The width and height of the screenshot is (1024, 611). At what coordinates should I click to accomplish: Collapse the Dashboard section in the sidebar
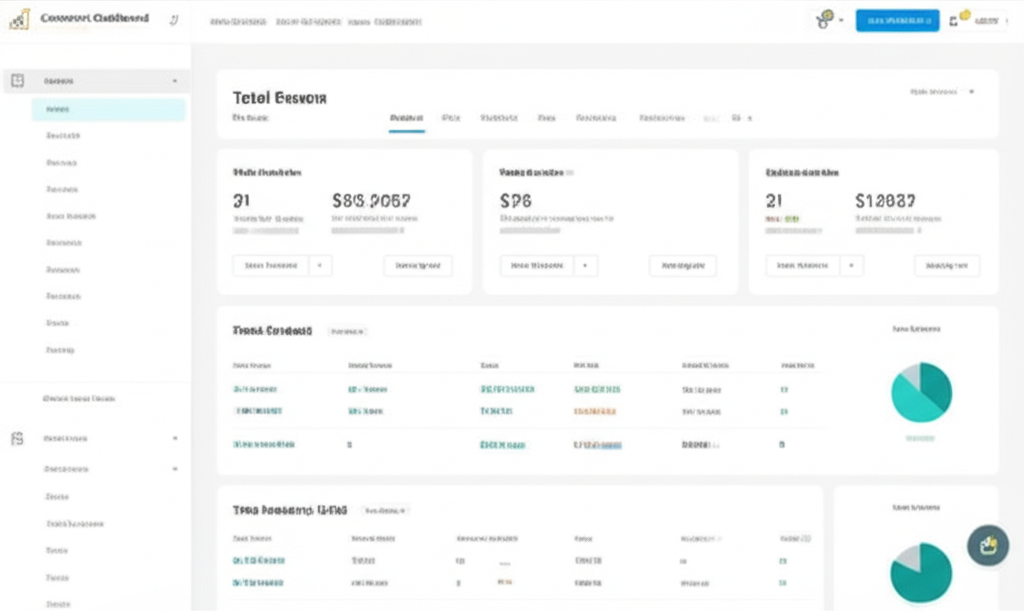(177, 80)
